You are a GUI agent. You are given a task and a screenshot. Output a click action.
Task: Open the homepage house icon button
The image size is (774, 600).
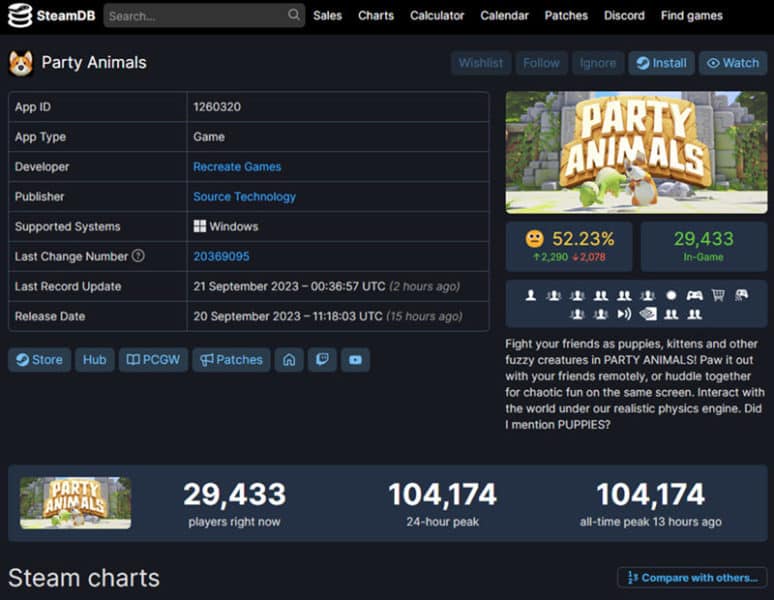[x=289, y=360]
